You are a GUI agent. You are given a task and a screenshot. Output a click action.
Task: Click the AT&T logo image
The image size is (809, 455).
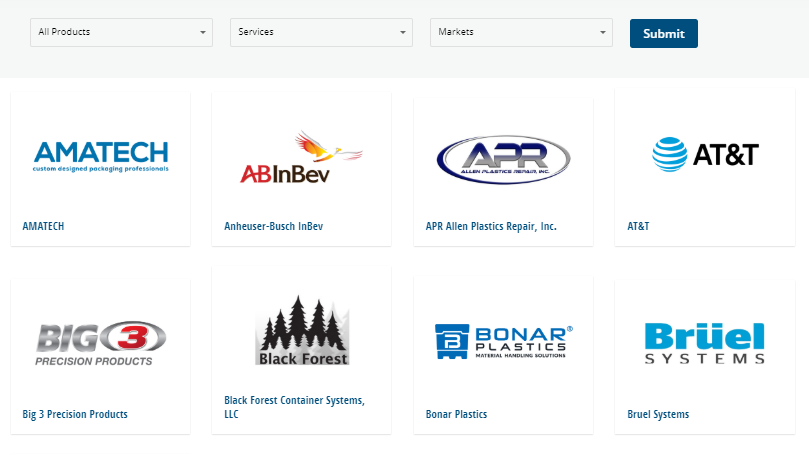(x=705, y=154)
